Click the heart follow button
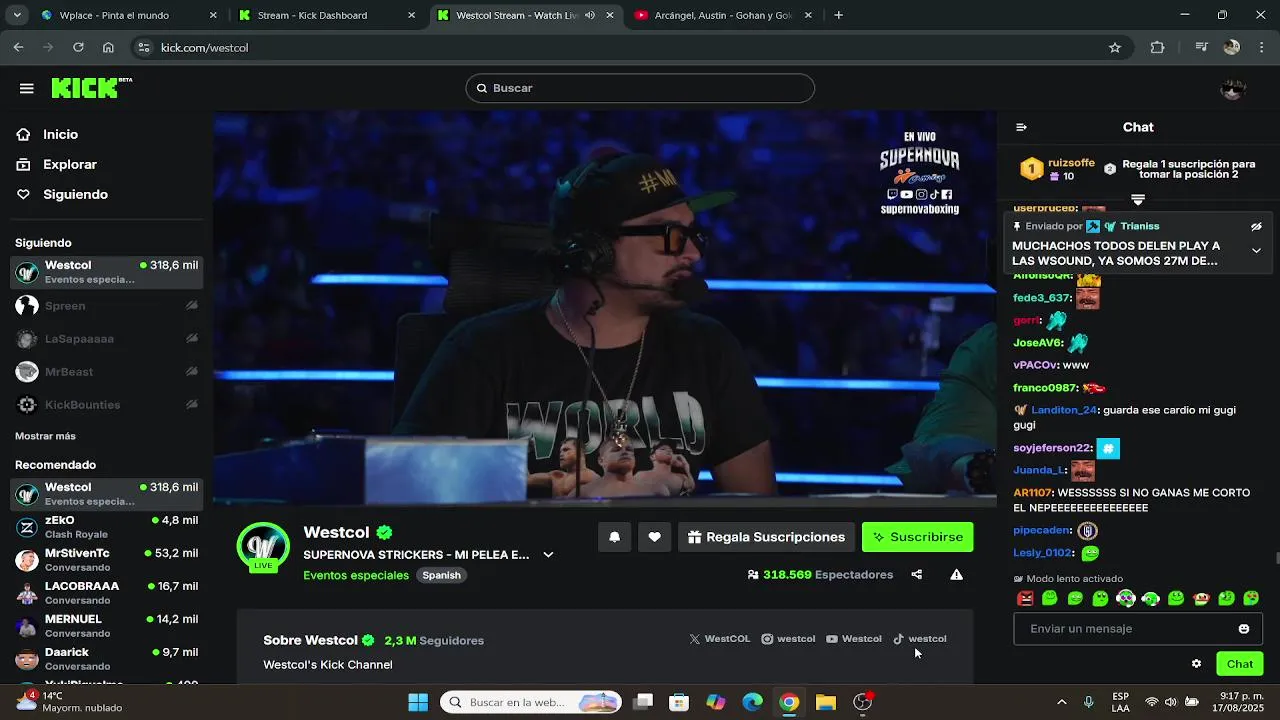The width and height of the screenshot is (1280, 720). click(x=654, y=537)
